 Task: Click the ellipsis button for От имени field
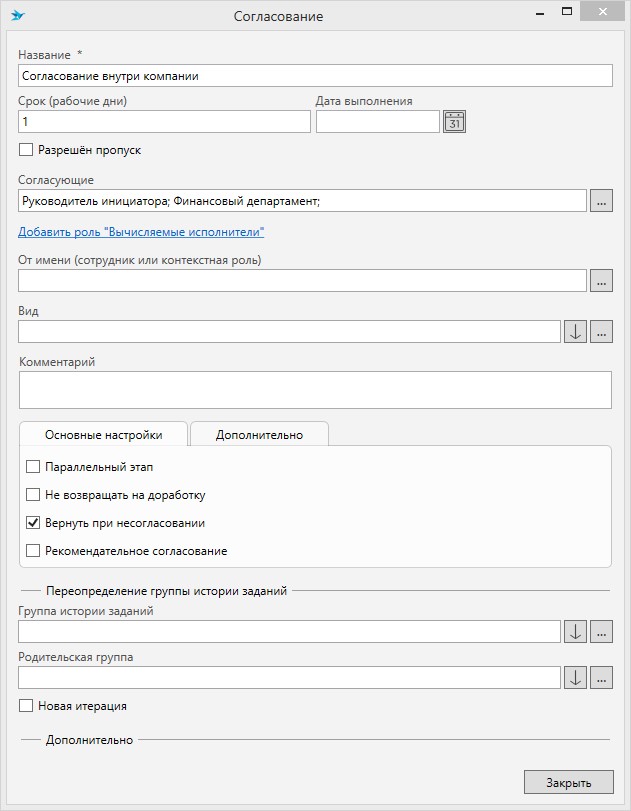[601, 281]
